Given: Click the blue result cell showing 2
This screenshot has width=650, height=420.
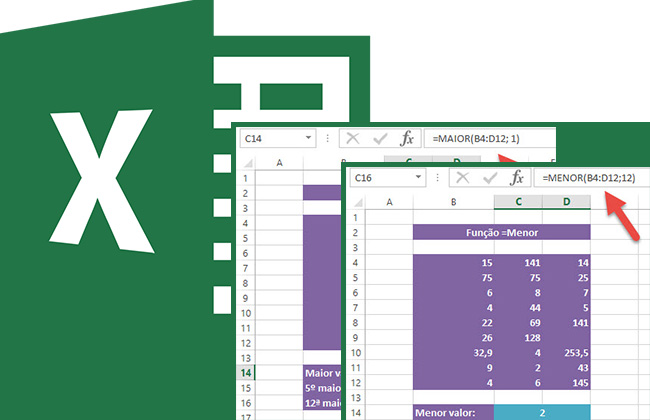Looking at the screenshot, I should pyautogui.click(x=542, y=413).
